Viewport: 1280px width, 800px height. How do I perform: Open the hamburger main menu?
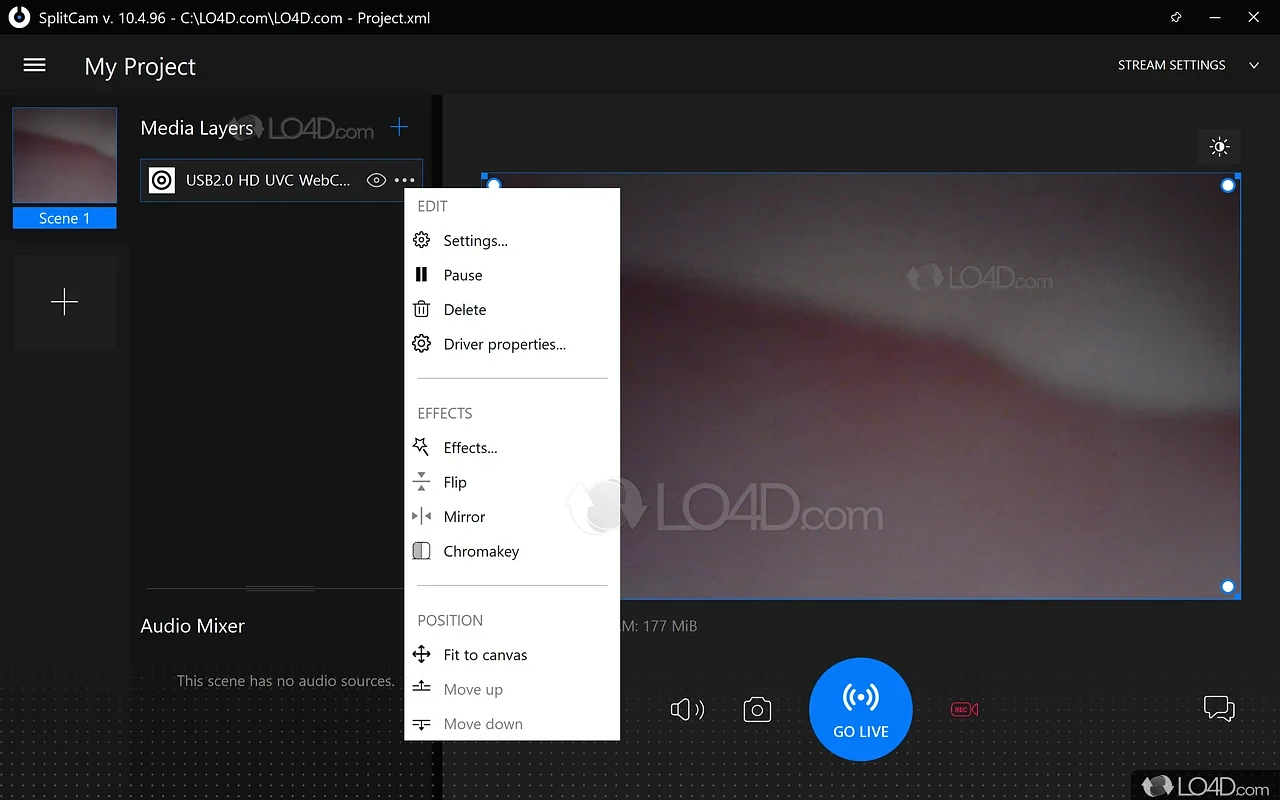tap(34, 66)
